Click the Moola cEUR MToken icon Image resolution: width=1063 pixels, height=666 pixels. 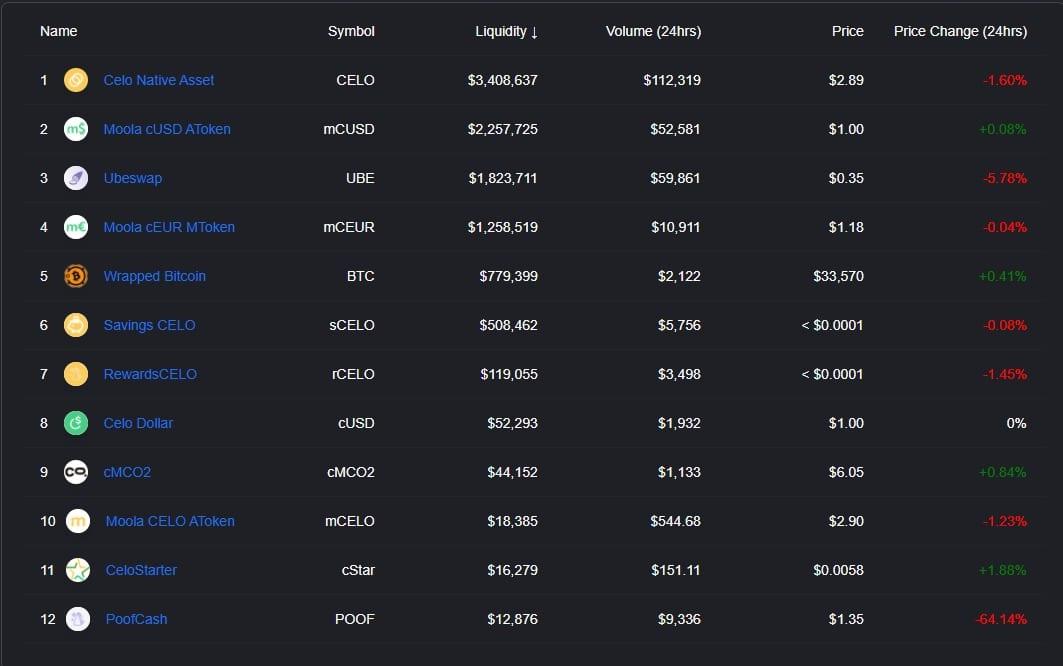[76, 227]
